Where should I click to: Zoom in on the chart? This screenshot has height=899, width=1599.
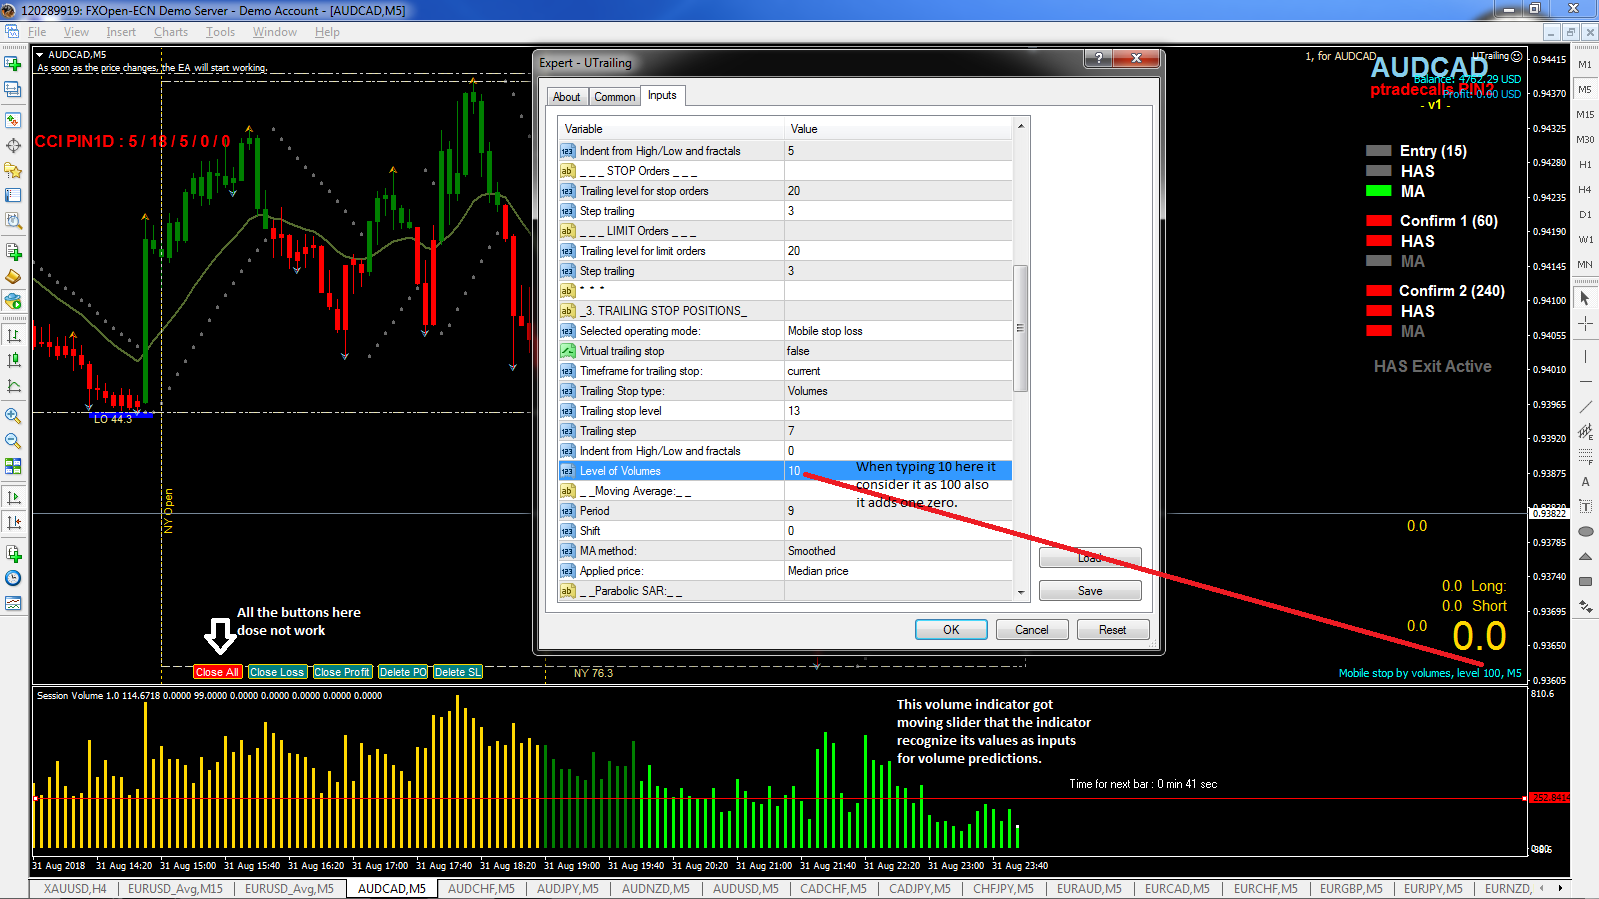[x=13, y=416]
